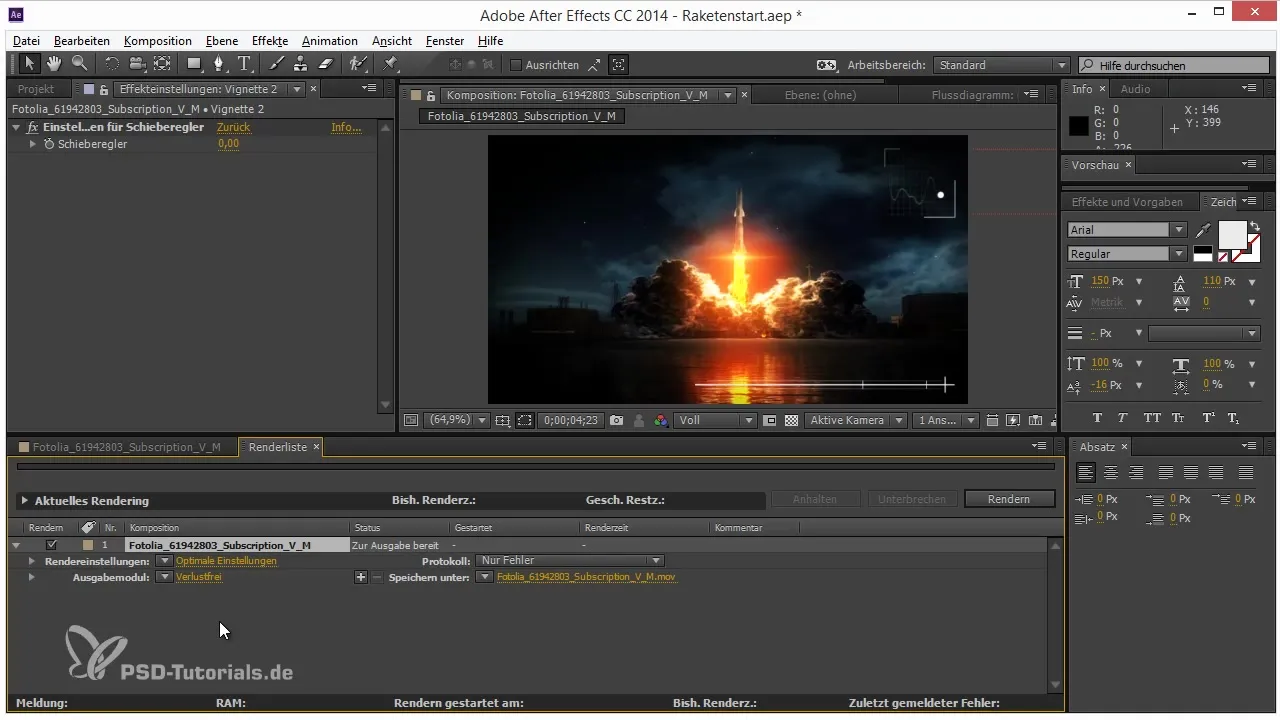Select the Rotation tool

[x=112, y=64]
